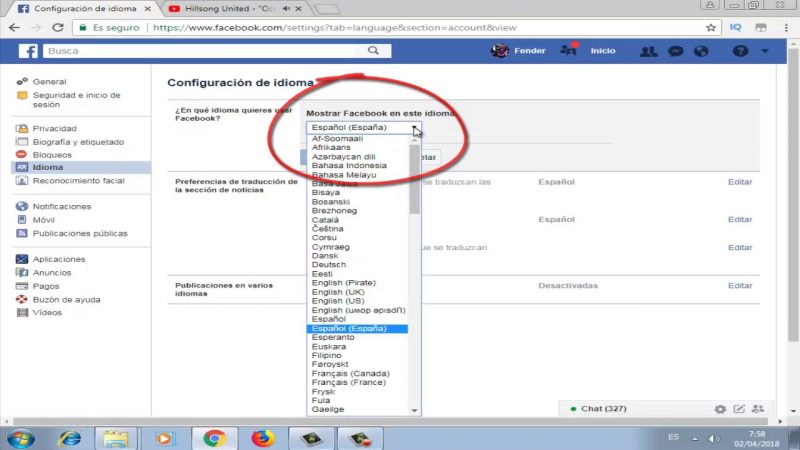Pick Esperanto from the language list

tap(333, 337)
